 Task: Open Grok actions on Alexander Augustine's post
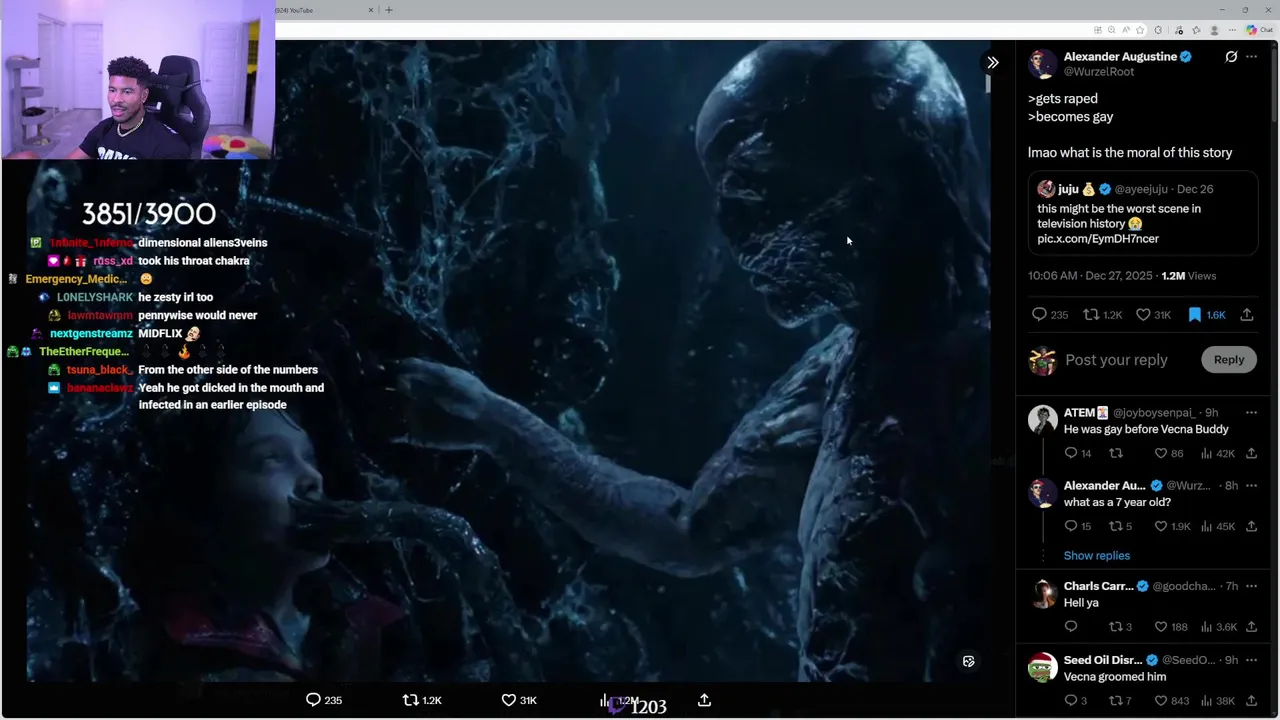coord(1231,57)
